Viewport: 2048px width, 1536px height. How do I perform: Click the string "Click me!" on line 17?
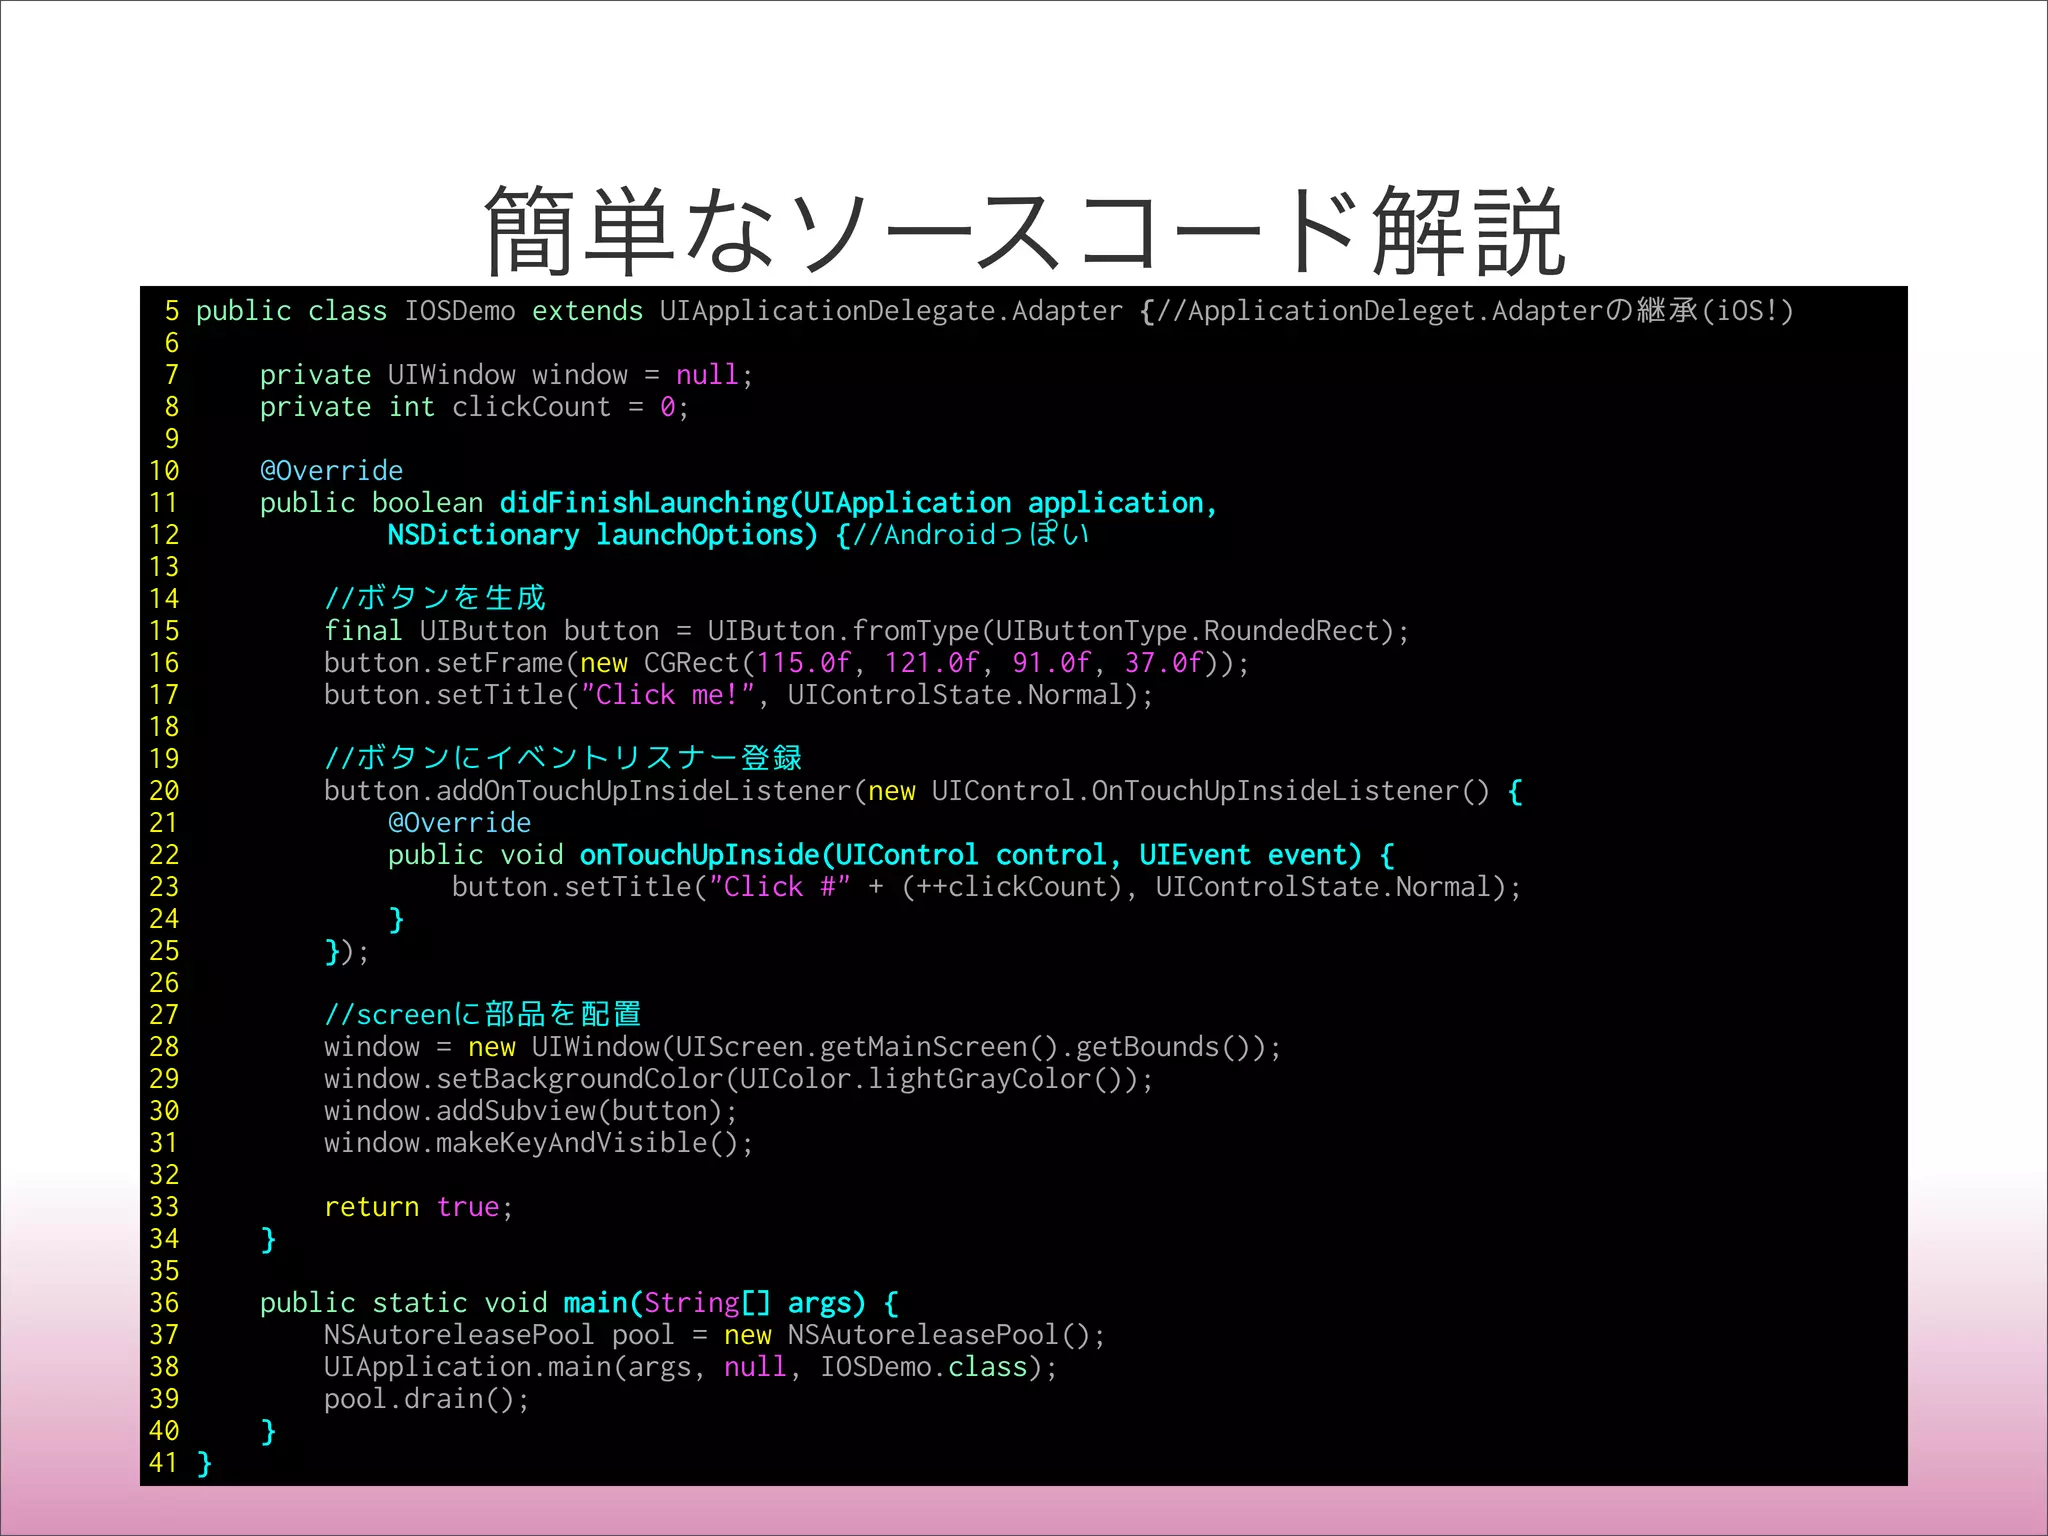[667, 695]
